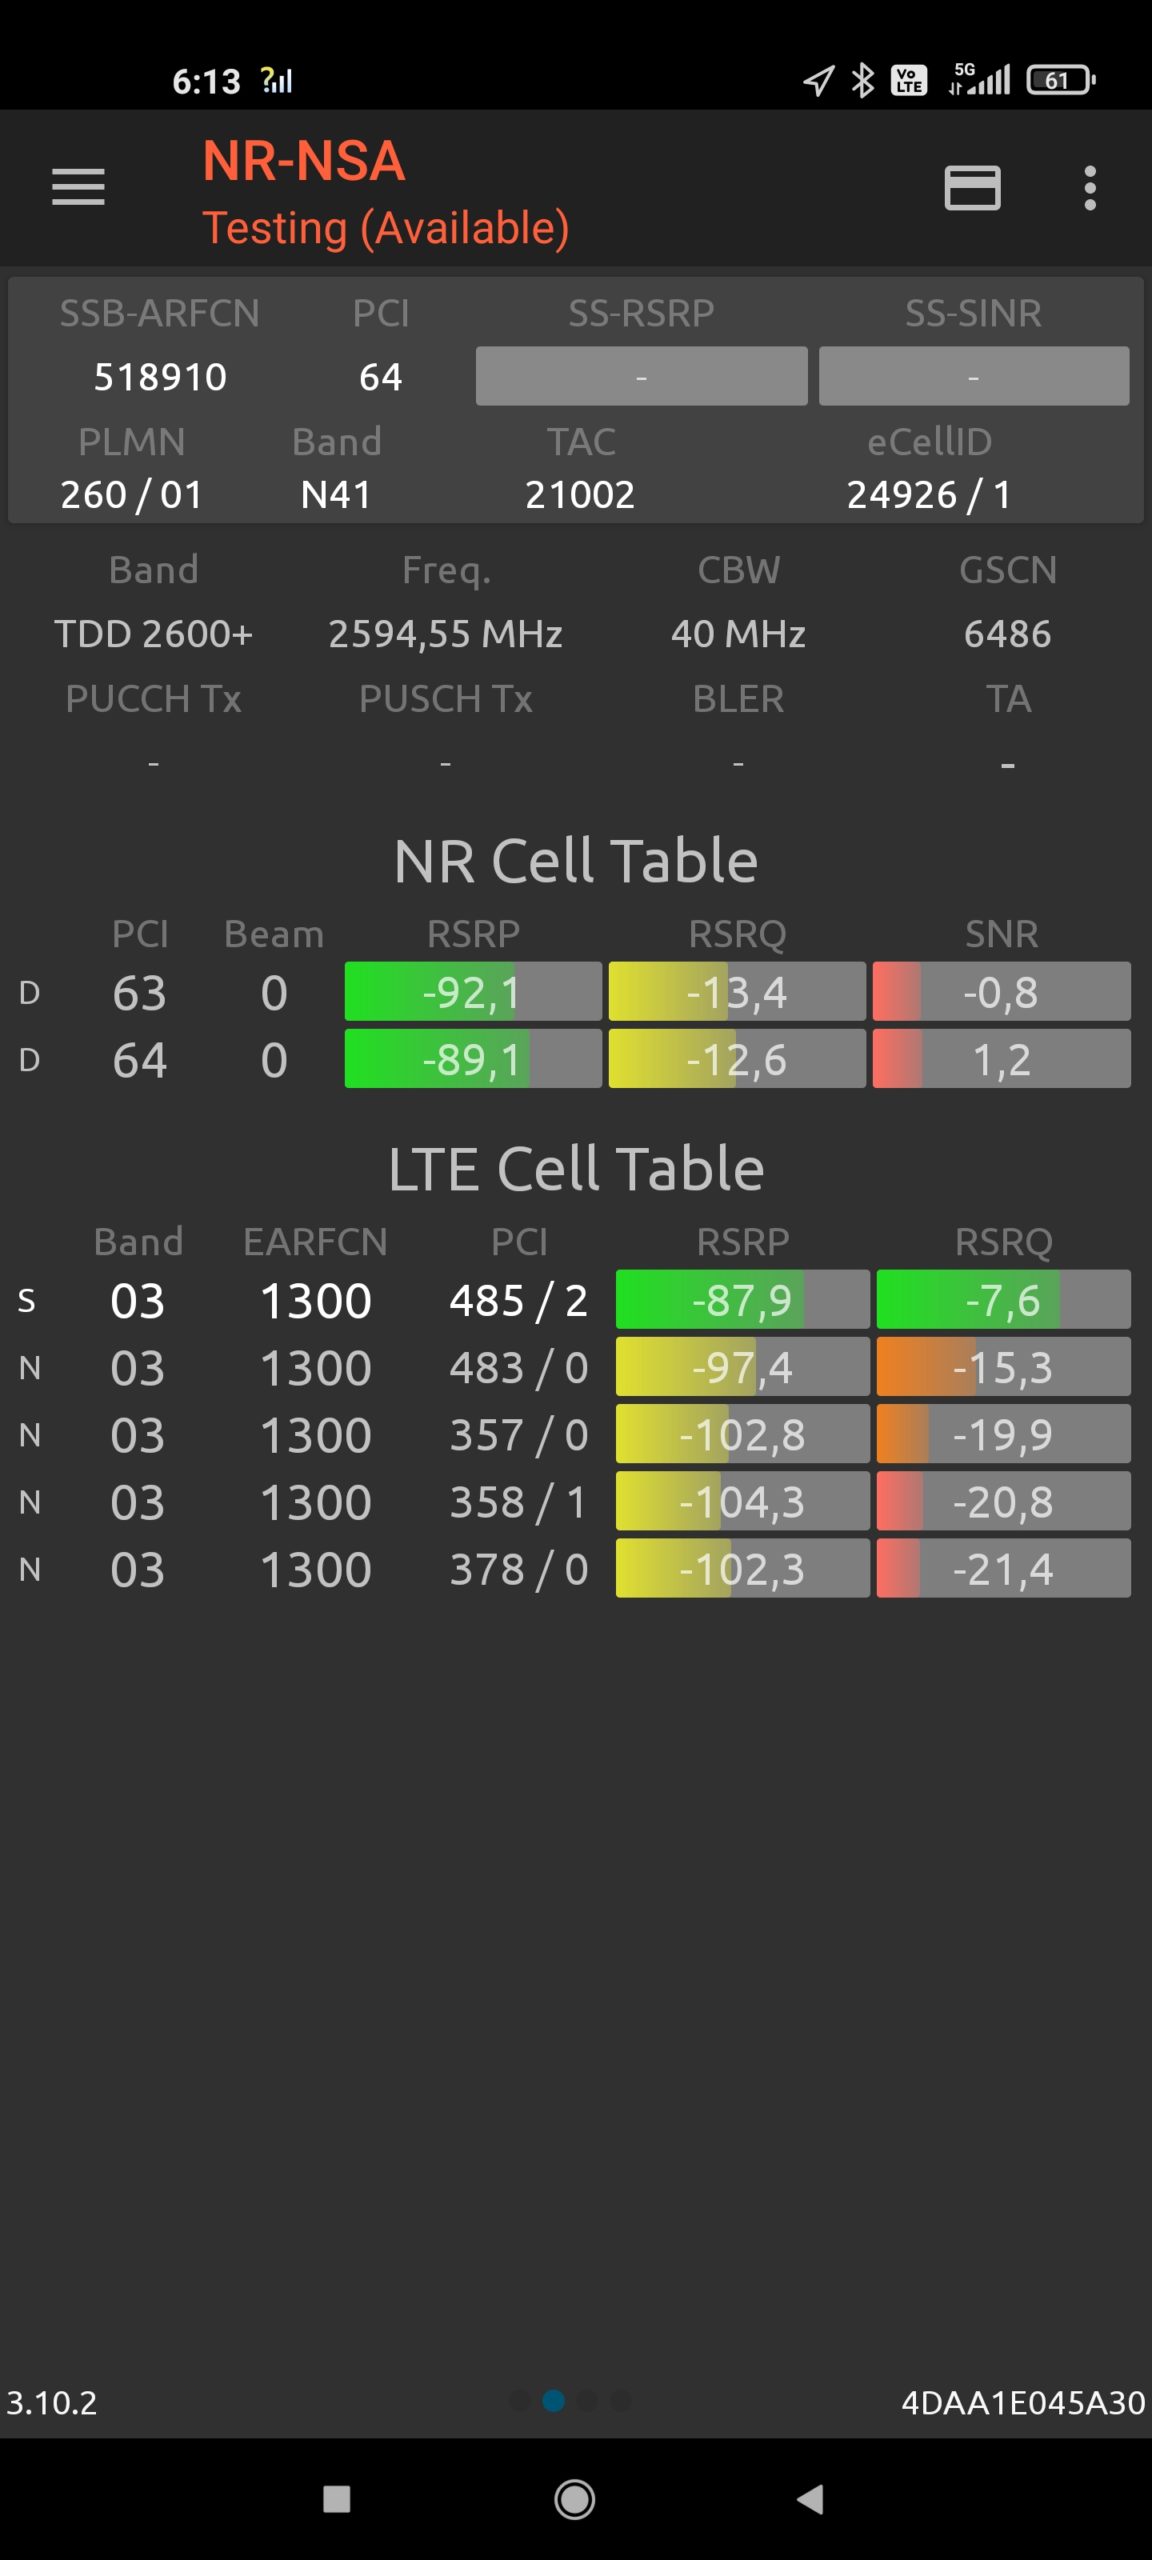The width and height of the screenshot is (1152, 2560).
Task: Tap the empty SS-SINR gauge bar
Action: pyautogui.click(x=973, y=377)
